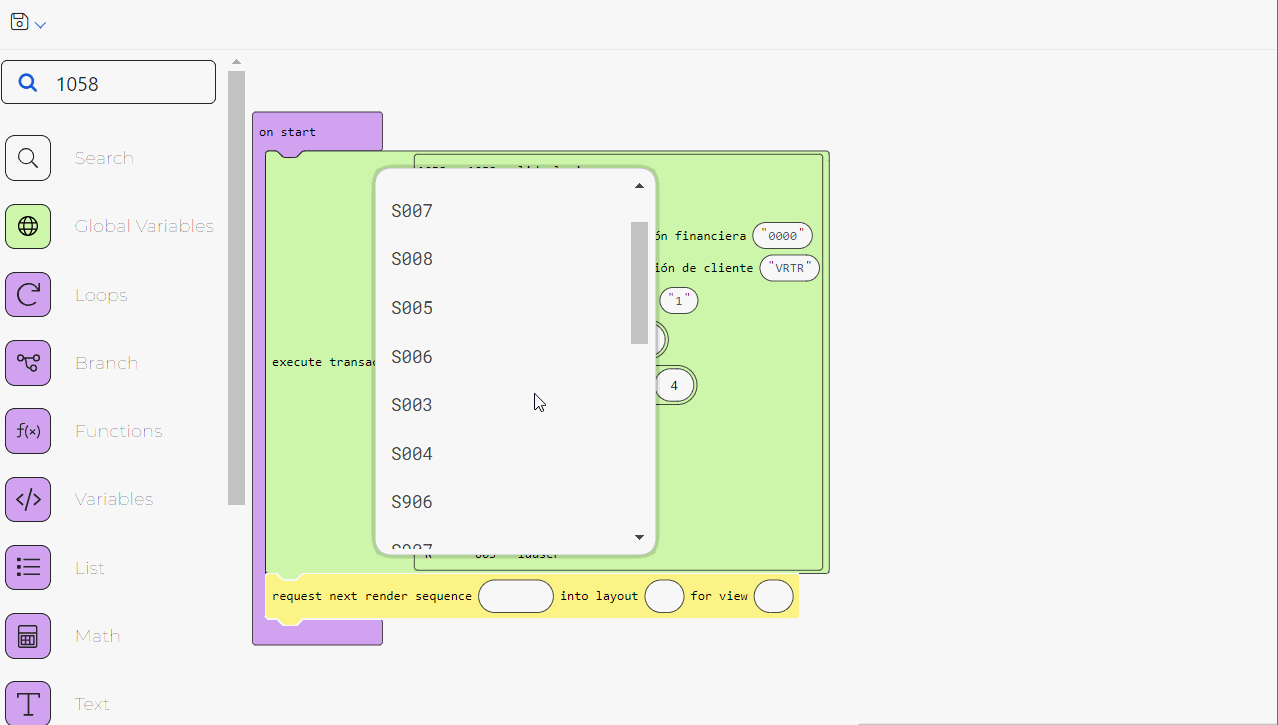
Task: Click the empty render sequence input slot
Action: [515, 596]
